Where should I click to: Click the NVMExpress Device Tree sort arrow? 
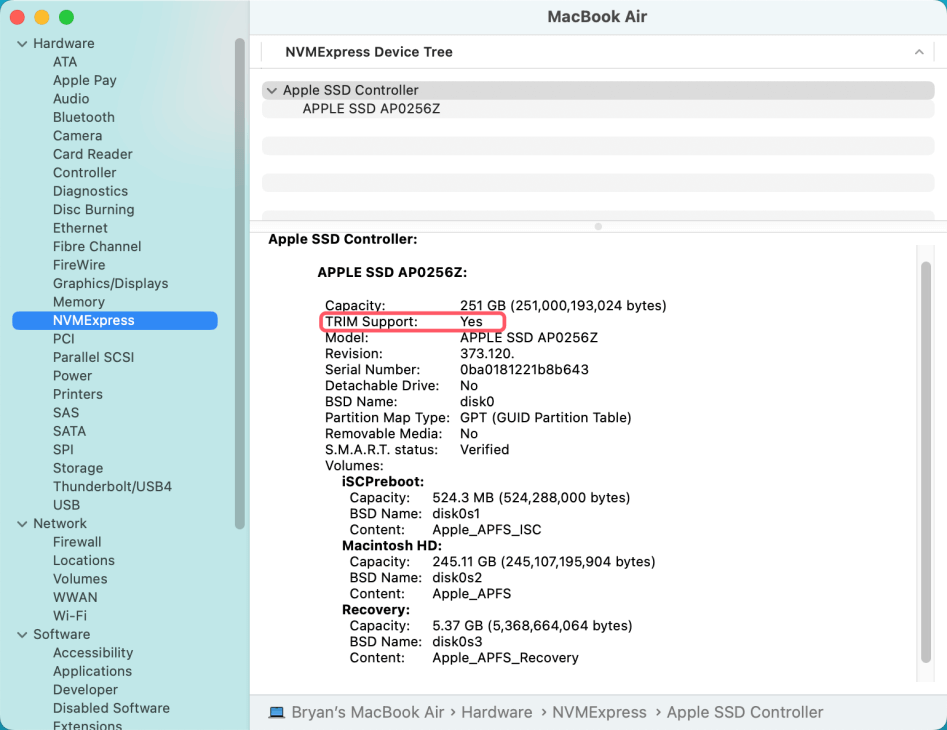pyautogui.click(x=918, y=52)
